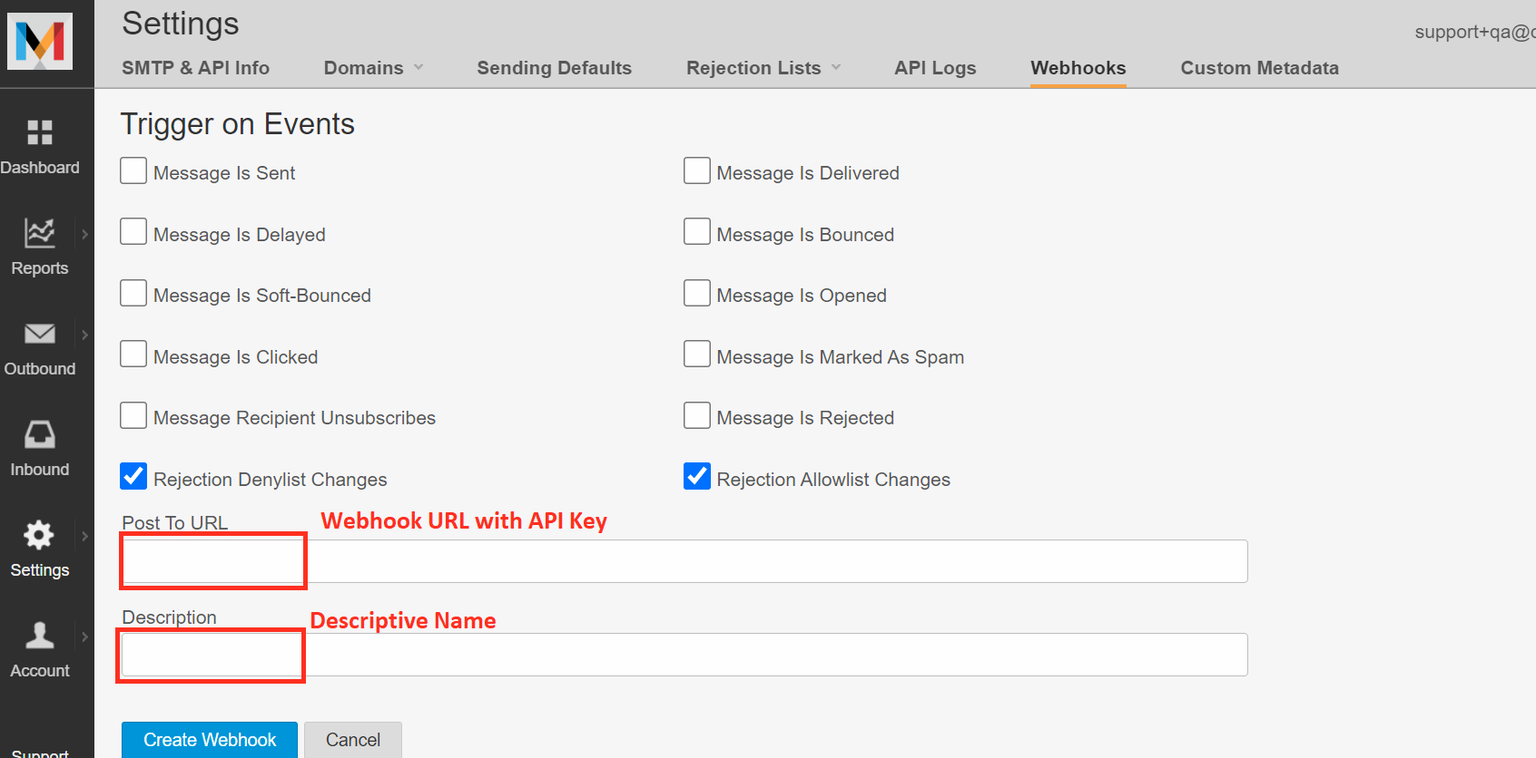Click the Support sidebar label
The image size is (1536, 758).
pyautogui.click(x=40, y=752)
